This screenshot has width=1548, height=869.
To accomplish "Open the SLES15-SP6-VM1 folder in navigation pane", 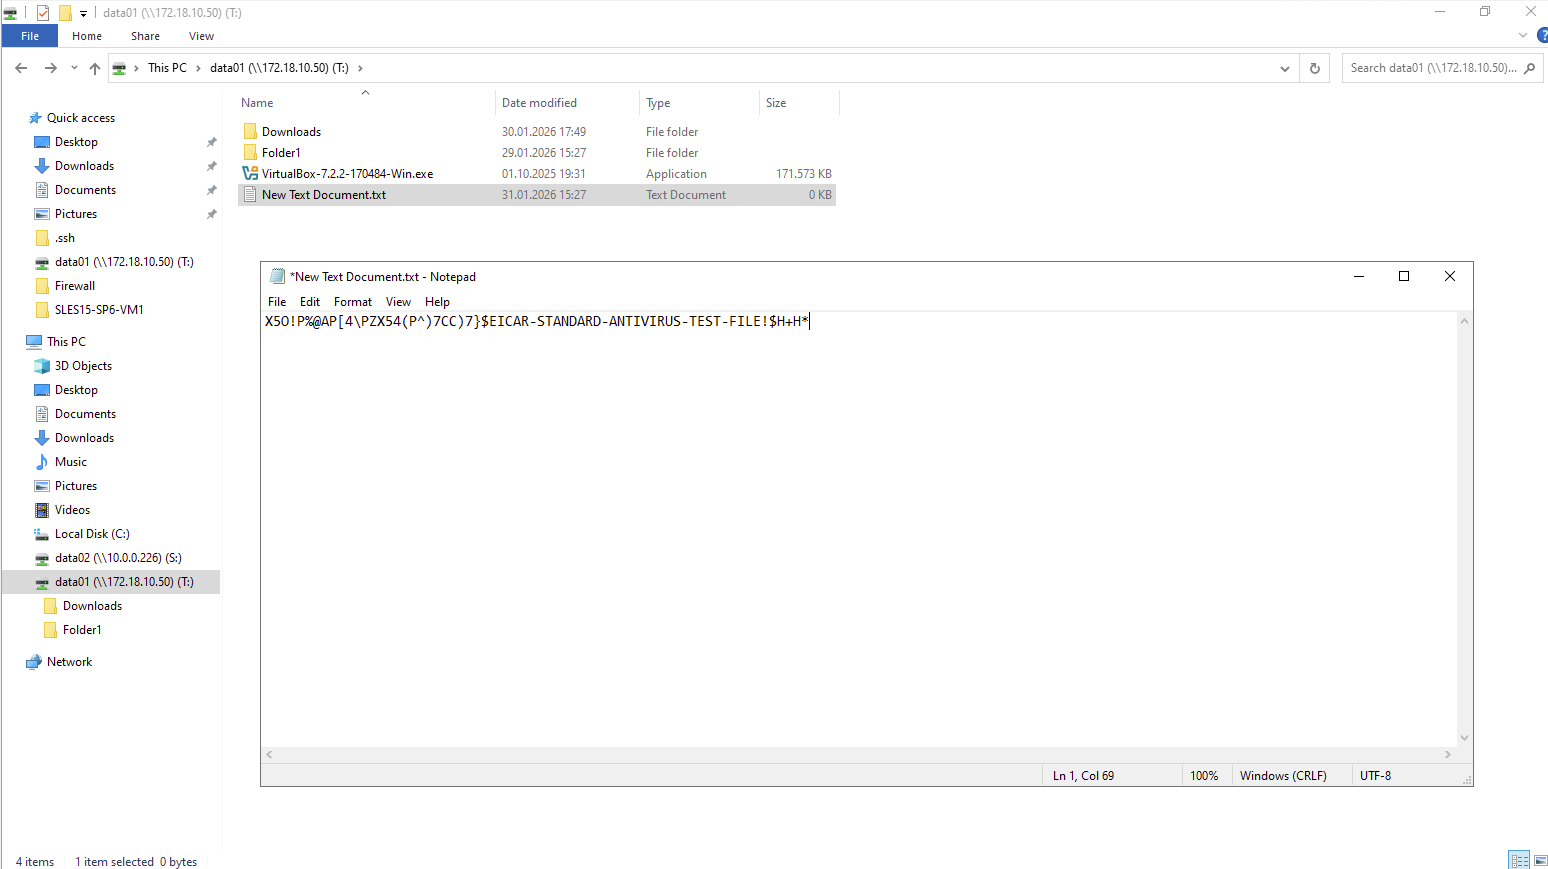I will pos(99,310).
